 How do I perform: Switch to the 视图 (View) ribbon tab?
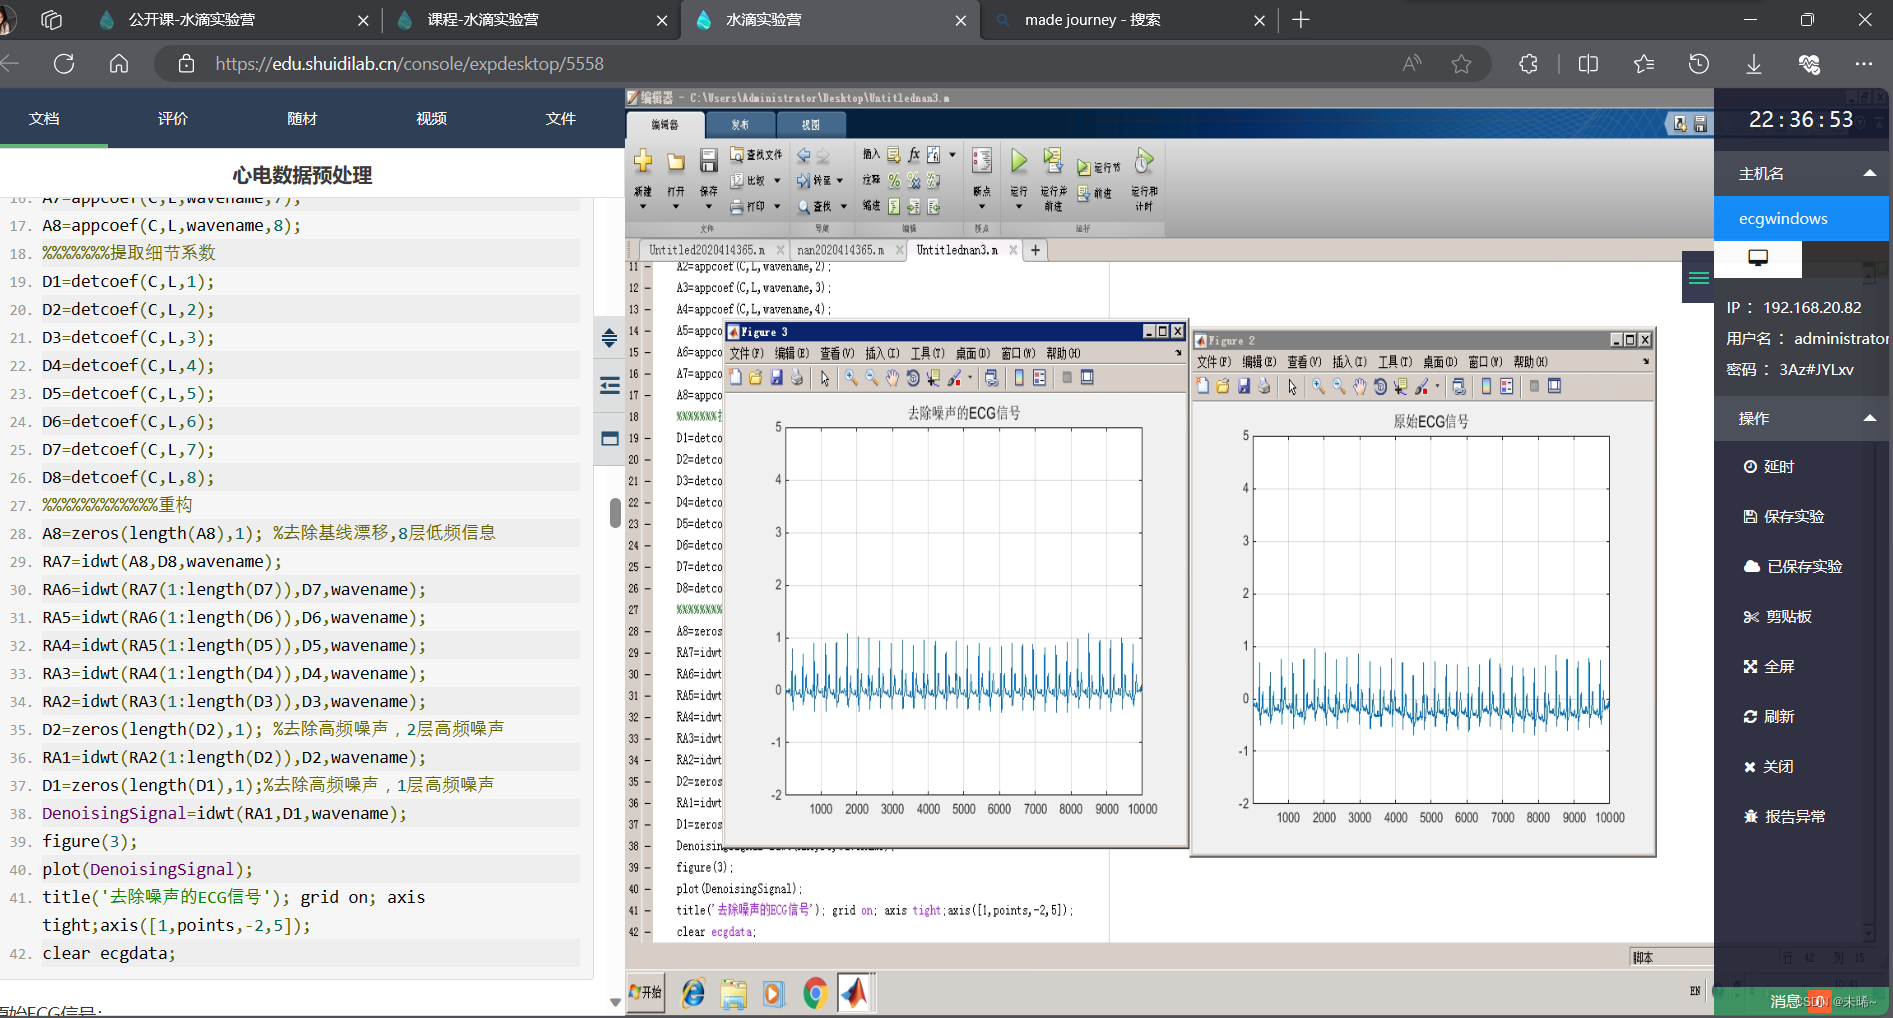coord(810,125)
